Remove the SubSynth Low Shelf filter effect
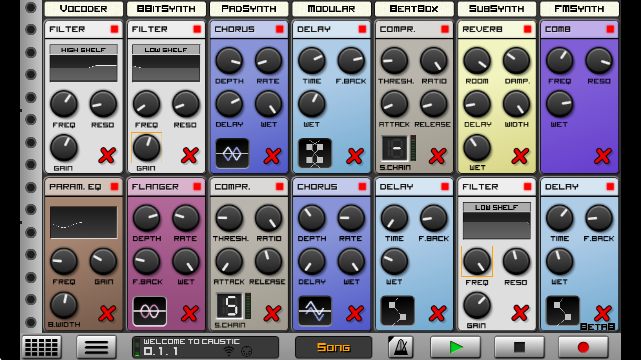Image resolution: width=641 pixels, height=360 pixels. [520, 313]
